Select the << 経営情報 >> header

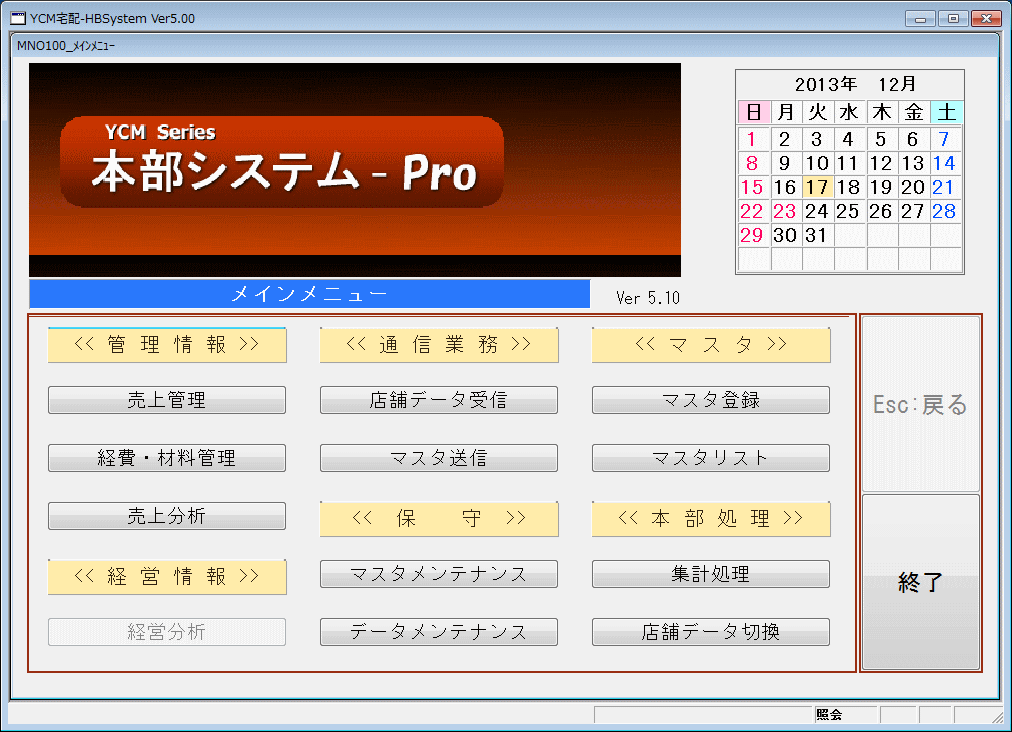pyautogui.click(x=167, y=577)
